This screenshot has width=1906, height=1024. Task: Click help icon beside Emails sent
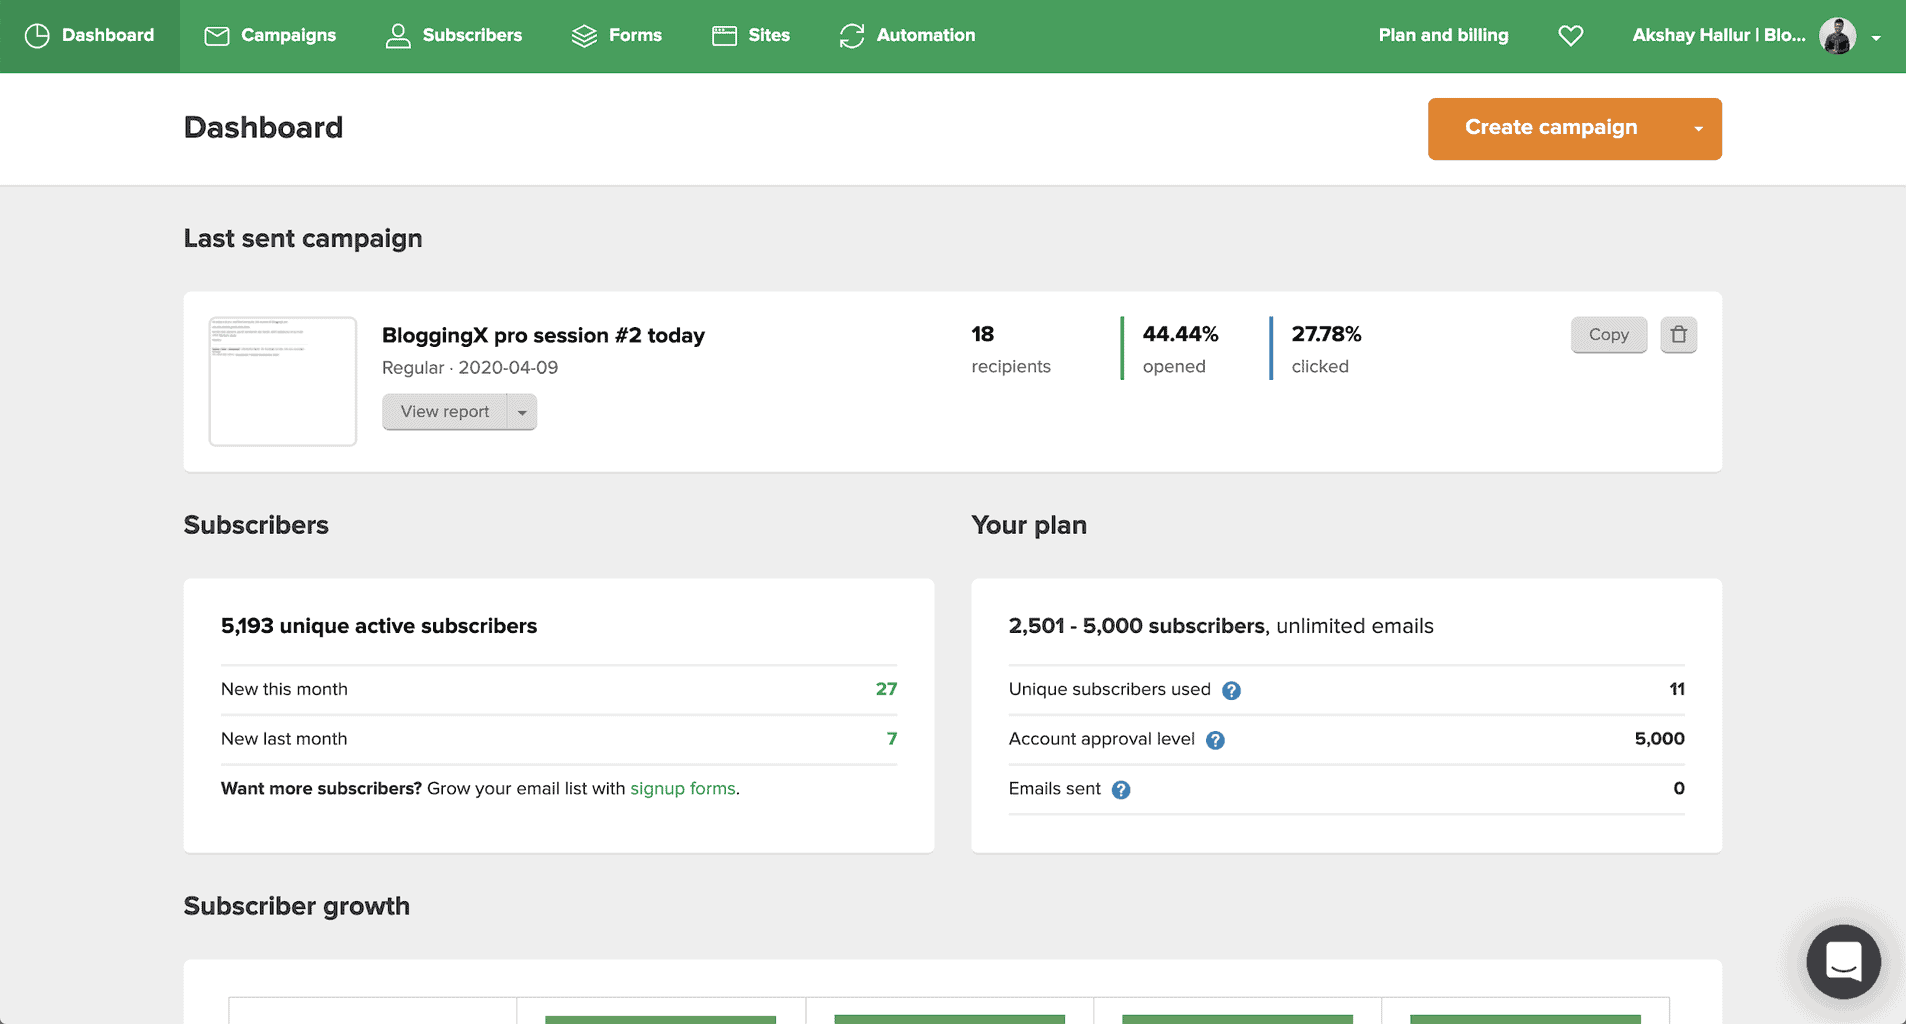pyautogui.click(x=1121, y=790)
